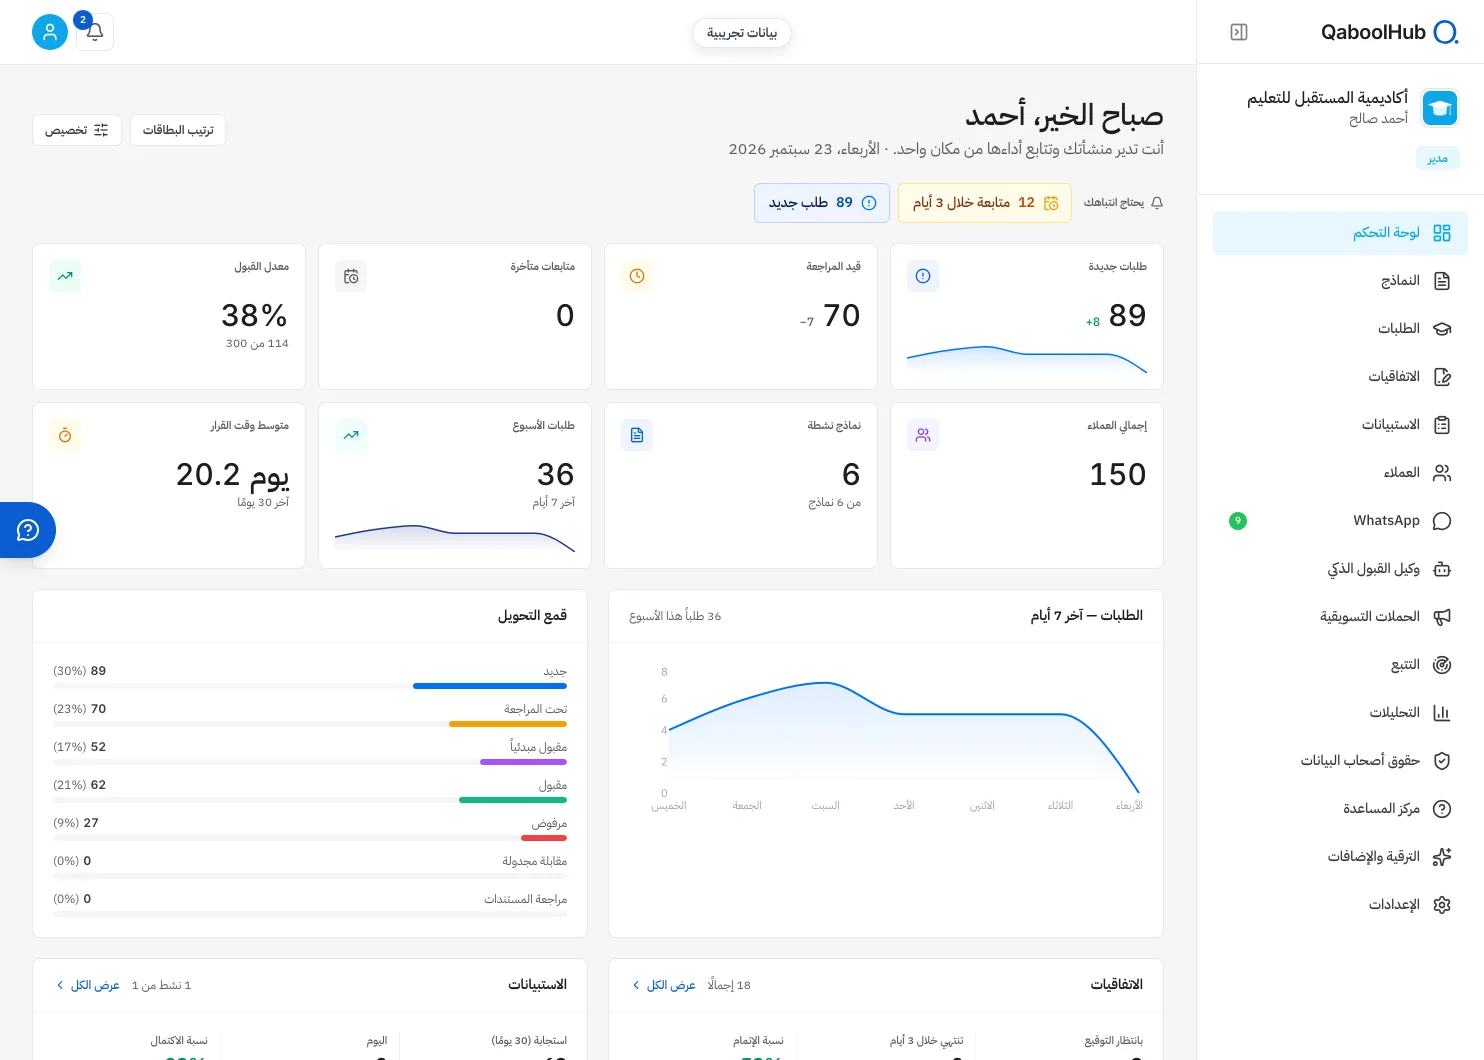Navigate to الاستبيانات sidebar item

1340,425
